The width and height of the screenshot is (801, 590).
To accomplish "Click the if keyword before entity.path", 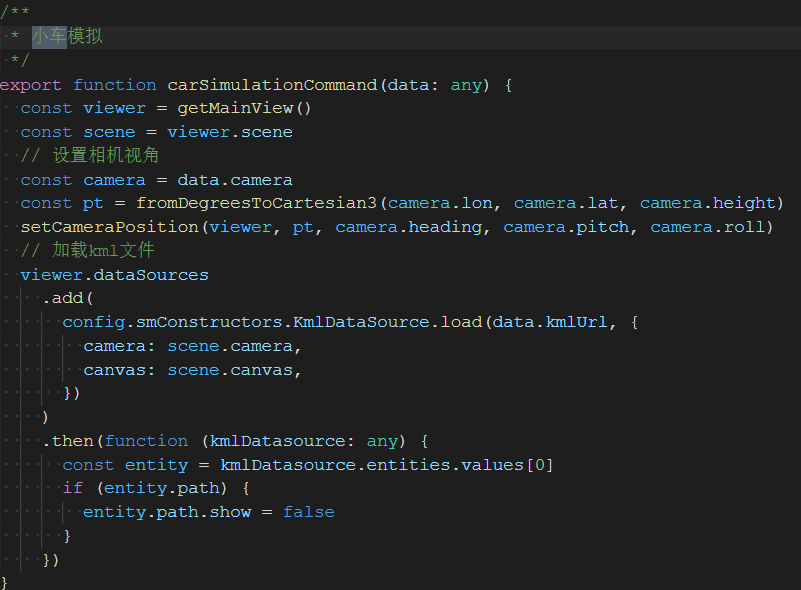I will coord(72,488).
